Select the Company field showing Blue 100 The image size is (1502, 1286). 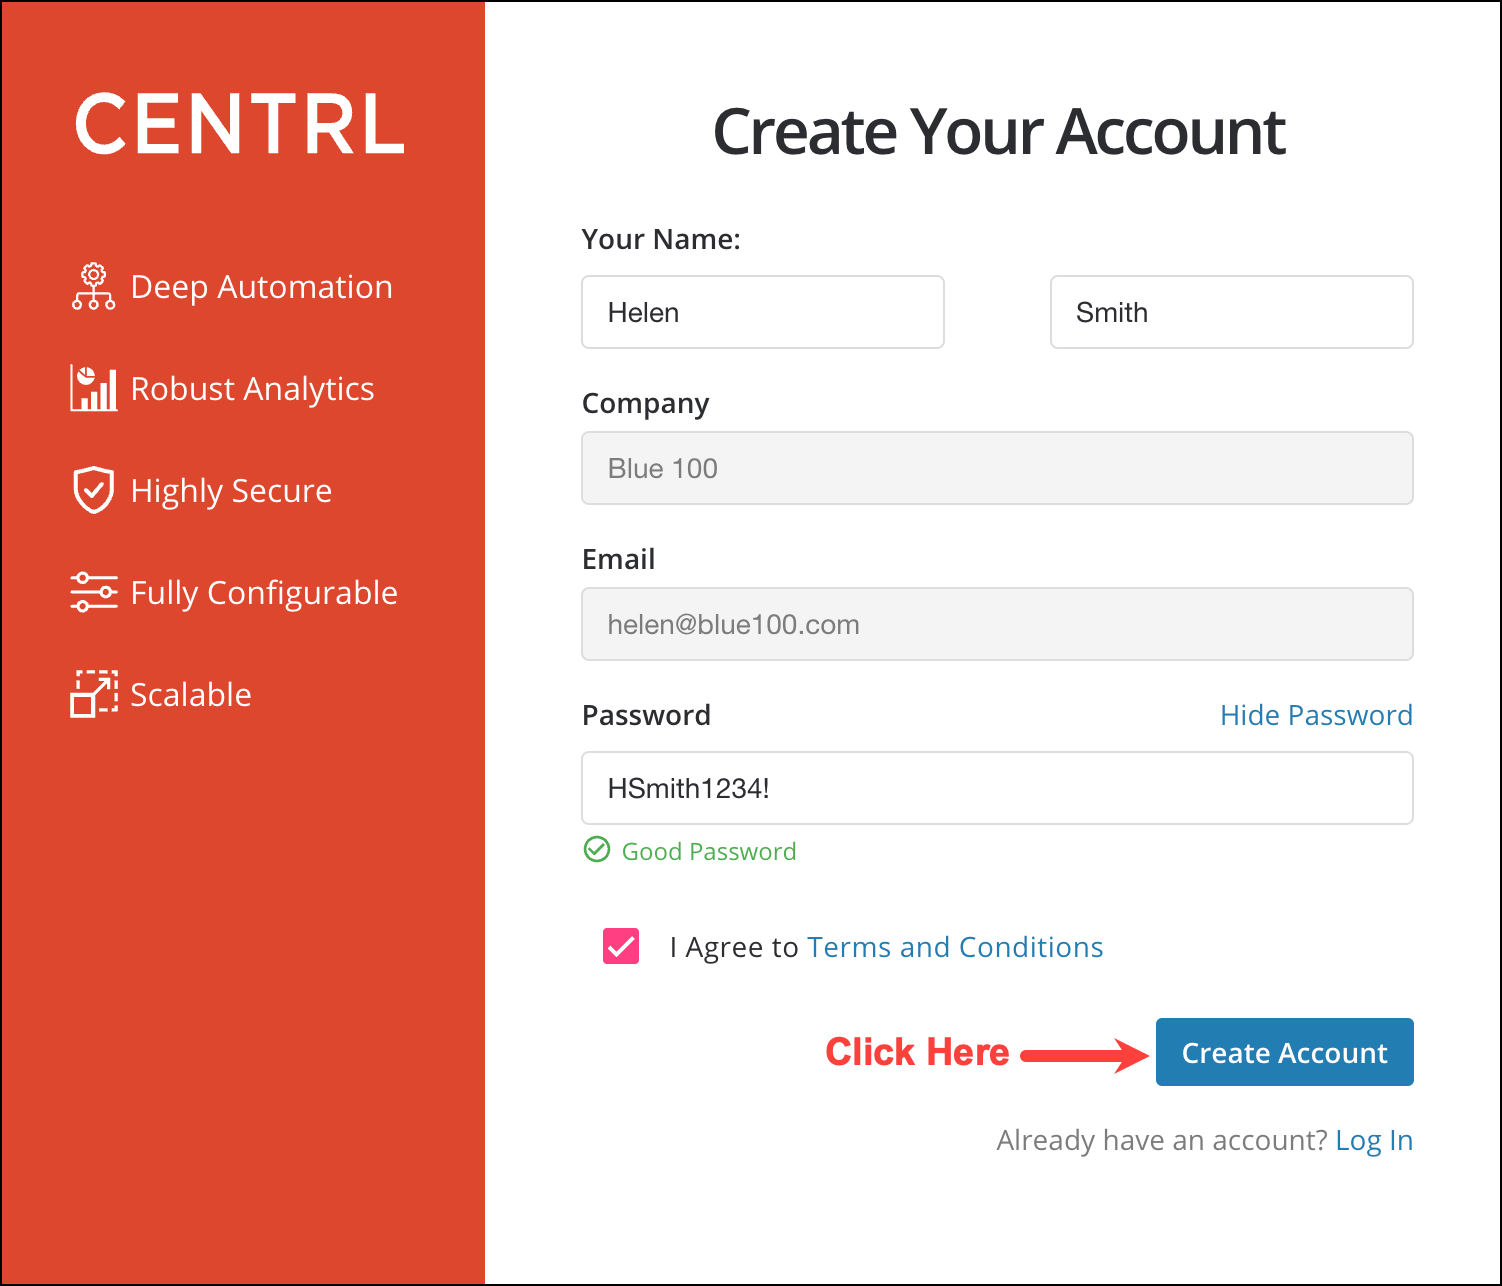coord(997,468)
